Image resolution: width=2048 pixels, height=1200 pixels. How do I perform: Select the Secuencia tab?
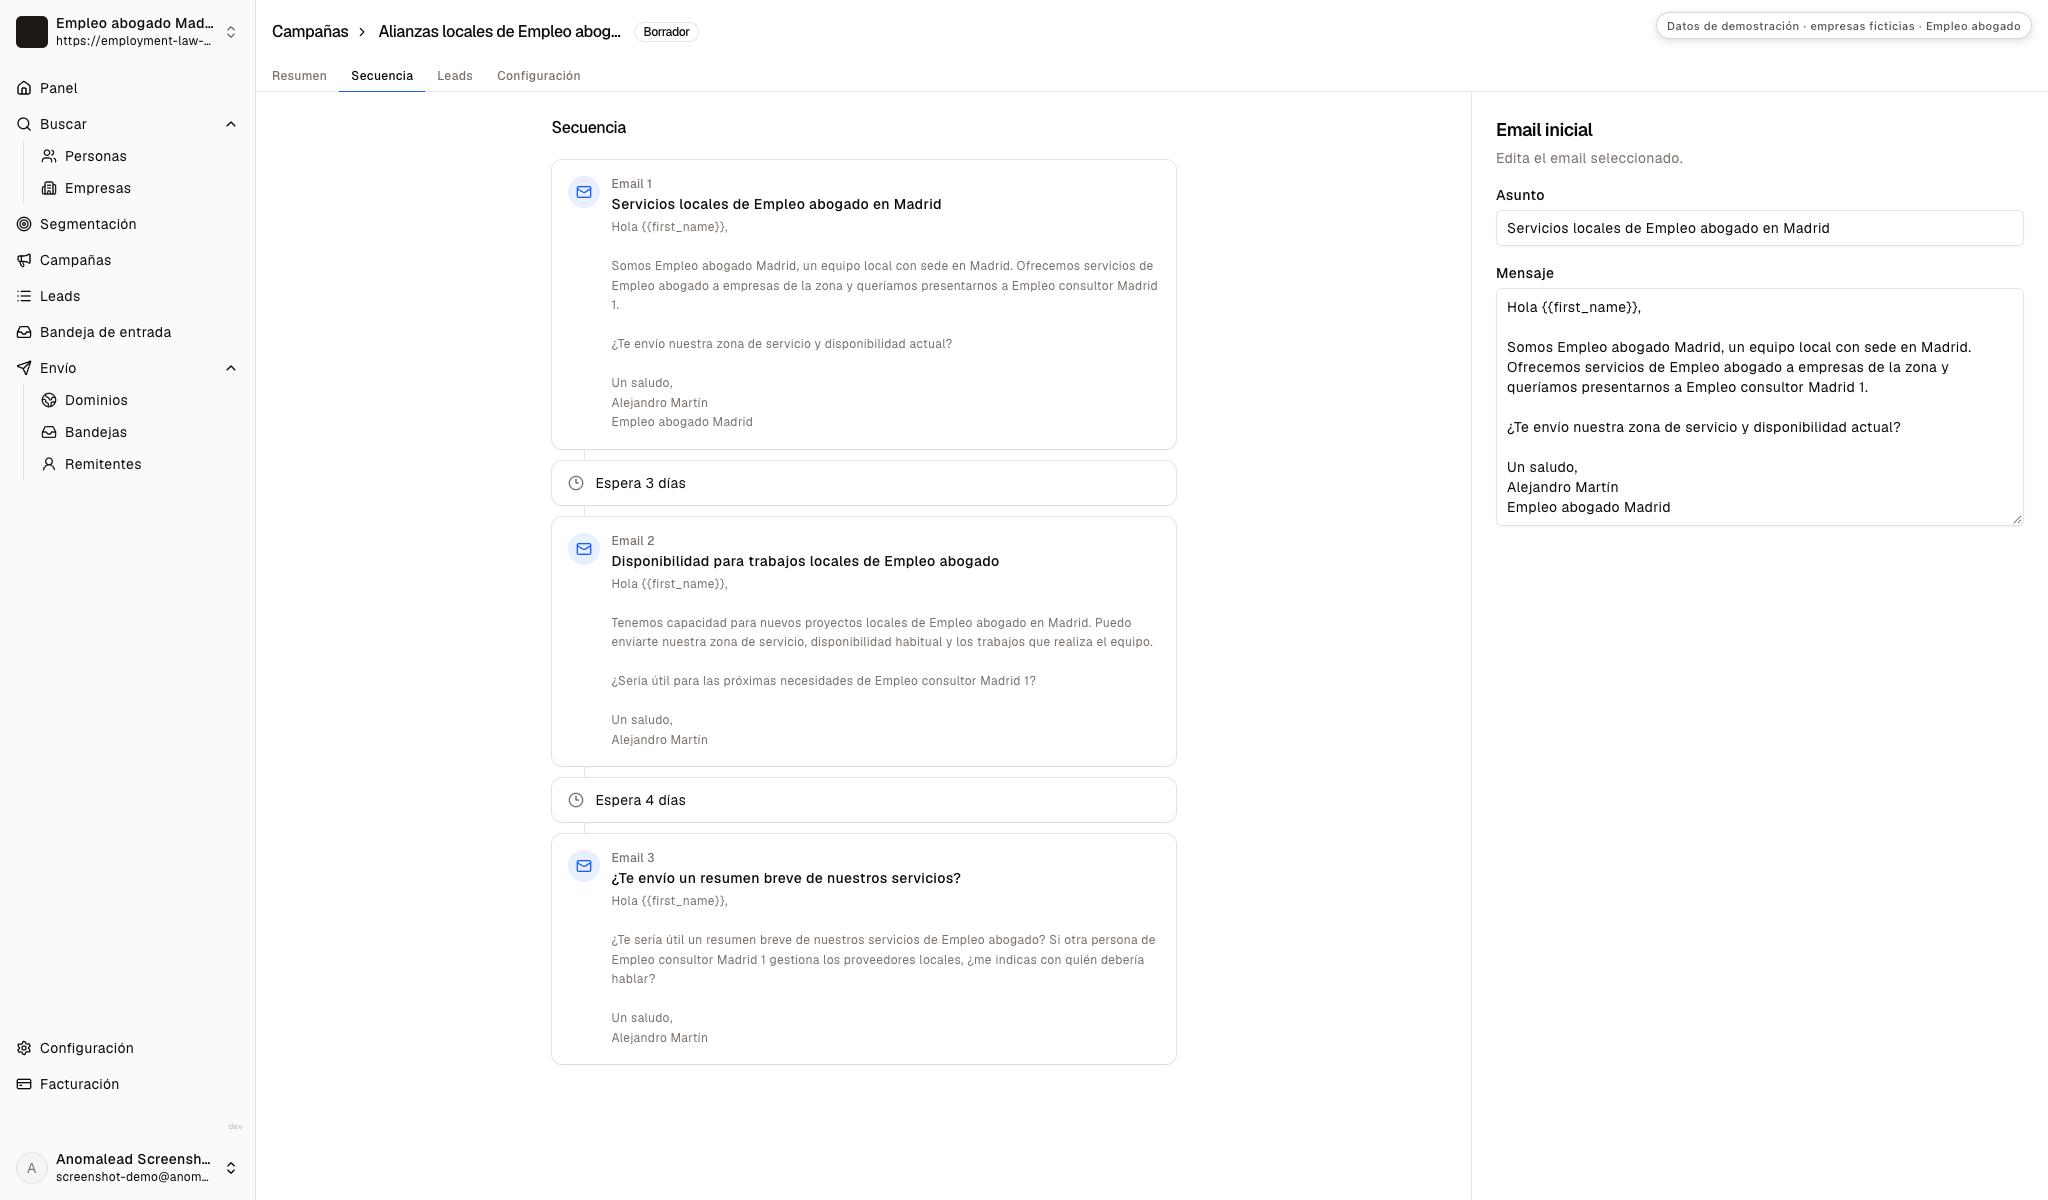pyautogui.click(x=382, y=76)
